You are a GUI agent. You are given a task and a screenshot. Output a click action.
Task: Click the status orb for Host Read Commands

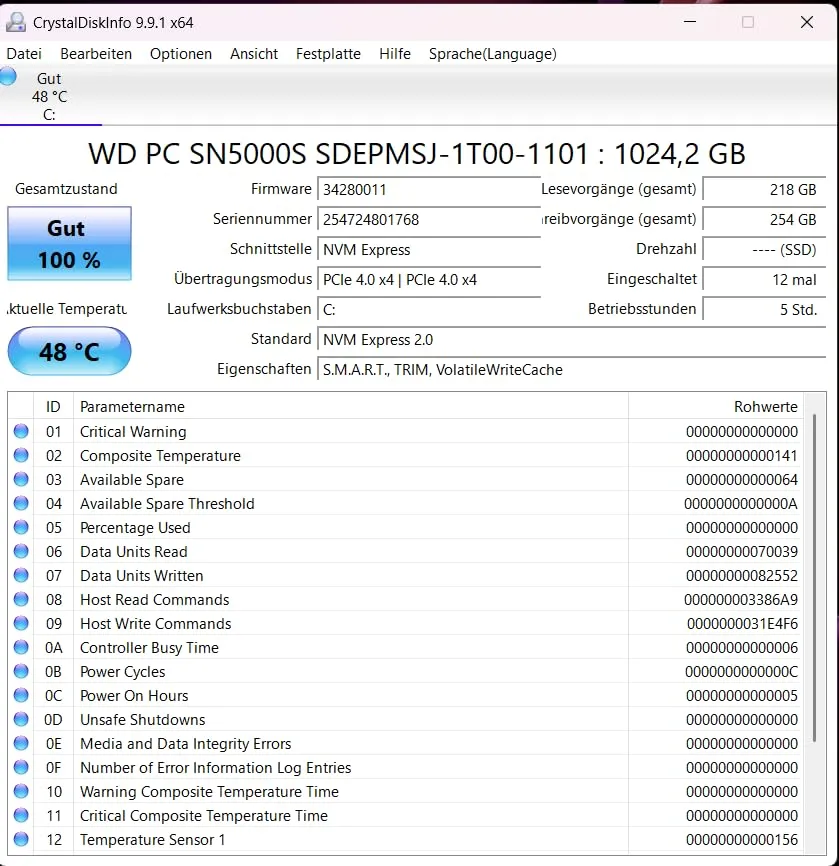click(21, 599)
